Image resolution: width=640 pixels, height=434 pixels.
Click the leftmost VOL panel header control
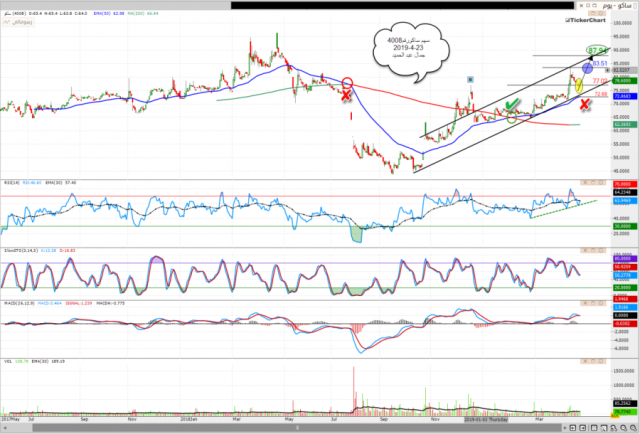(x=585, y=361)
